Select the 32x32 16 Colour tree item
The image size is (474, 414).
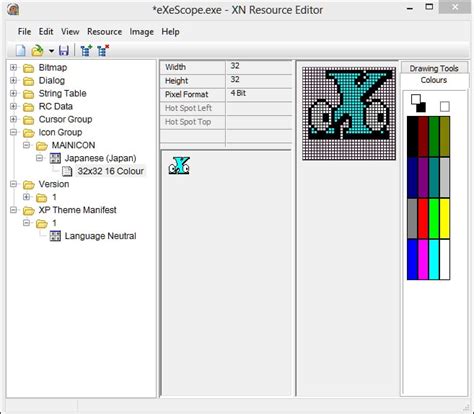pos(110,171)
